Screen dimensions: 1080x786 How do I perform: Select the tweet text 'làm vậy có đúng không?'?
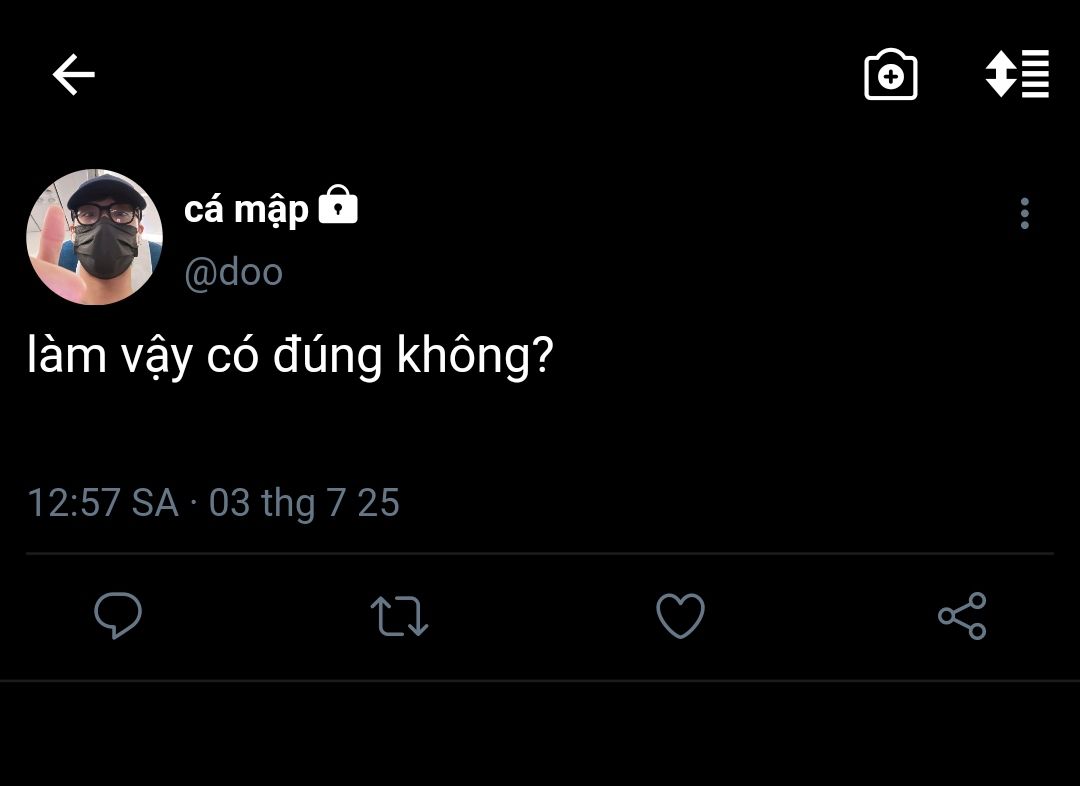pyautogui.click(x=290, y=357)
